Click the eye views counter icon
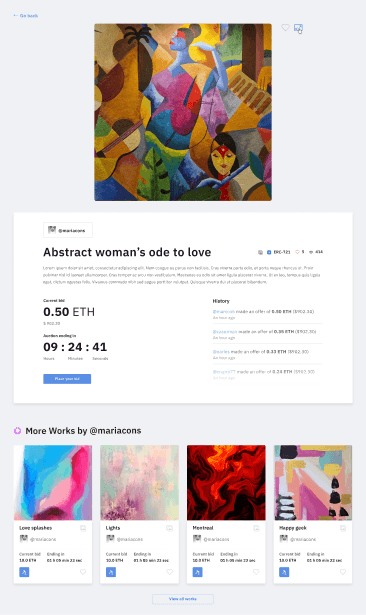The width and height of the screenshot is (366, 615). [x=311, y=252]
